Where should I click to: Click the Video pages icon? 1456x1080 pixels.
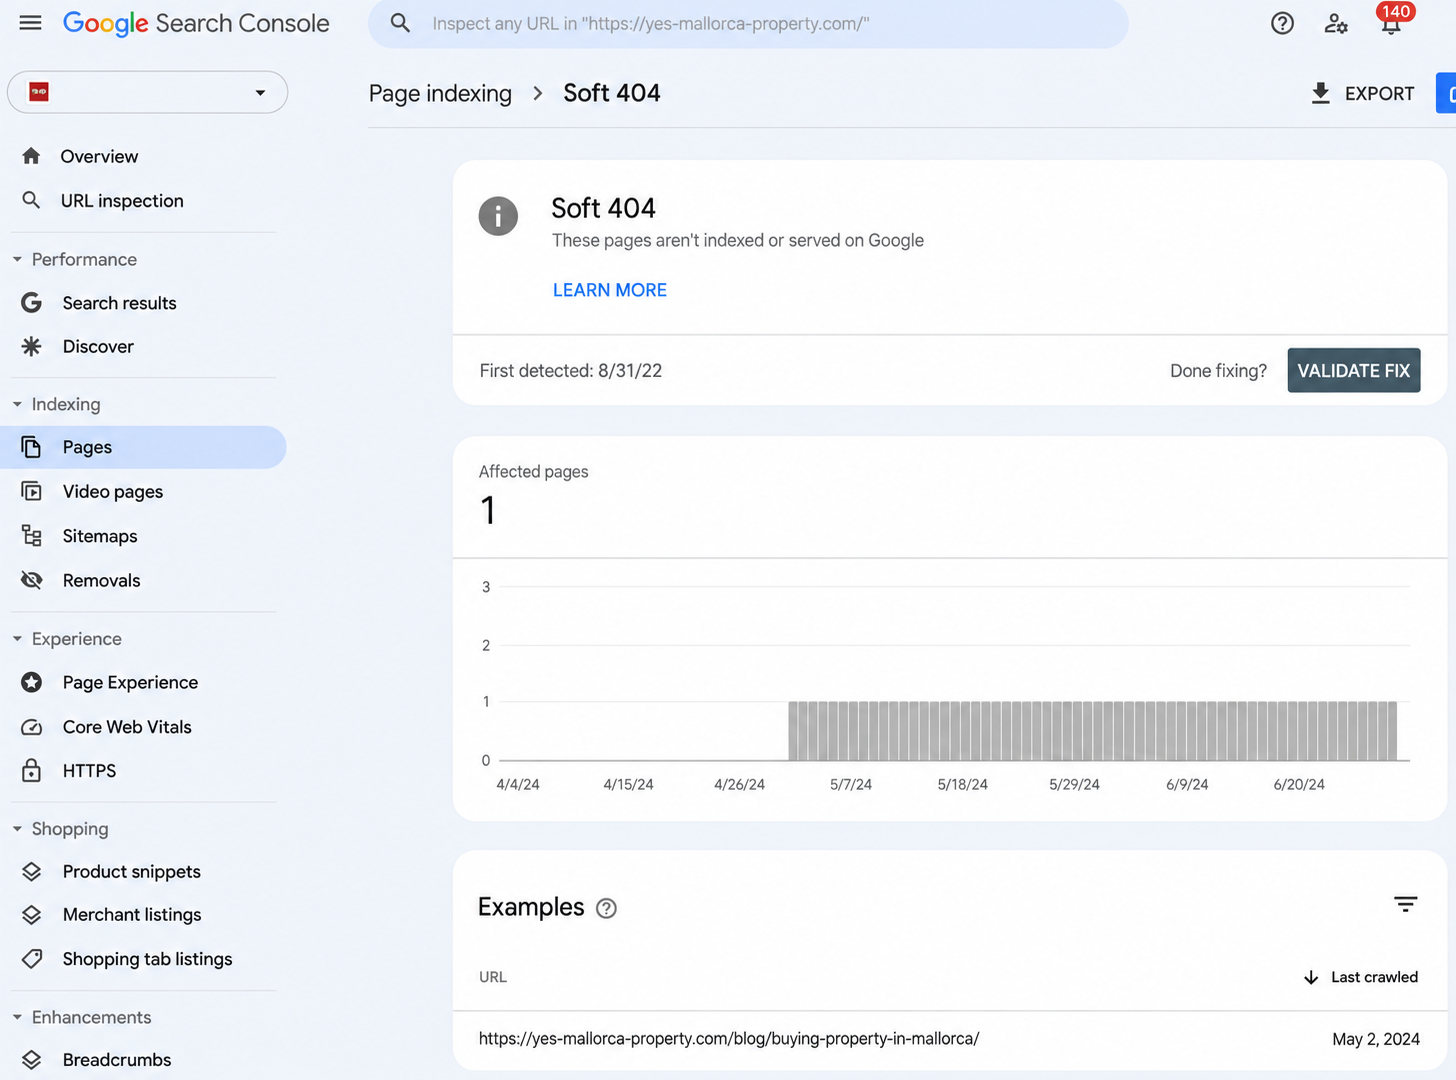click(x=31, y=491)
